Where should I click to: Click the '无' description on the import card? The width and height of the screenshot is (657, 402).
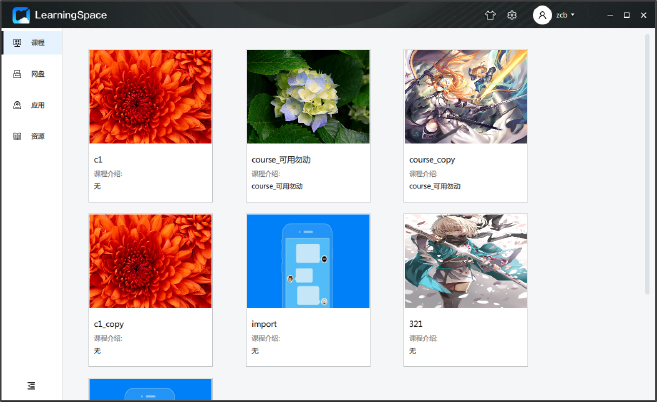tap(255, 350)
